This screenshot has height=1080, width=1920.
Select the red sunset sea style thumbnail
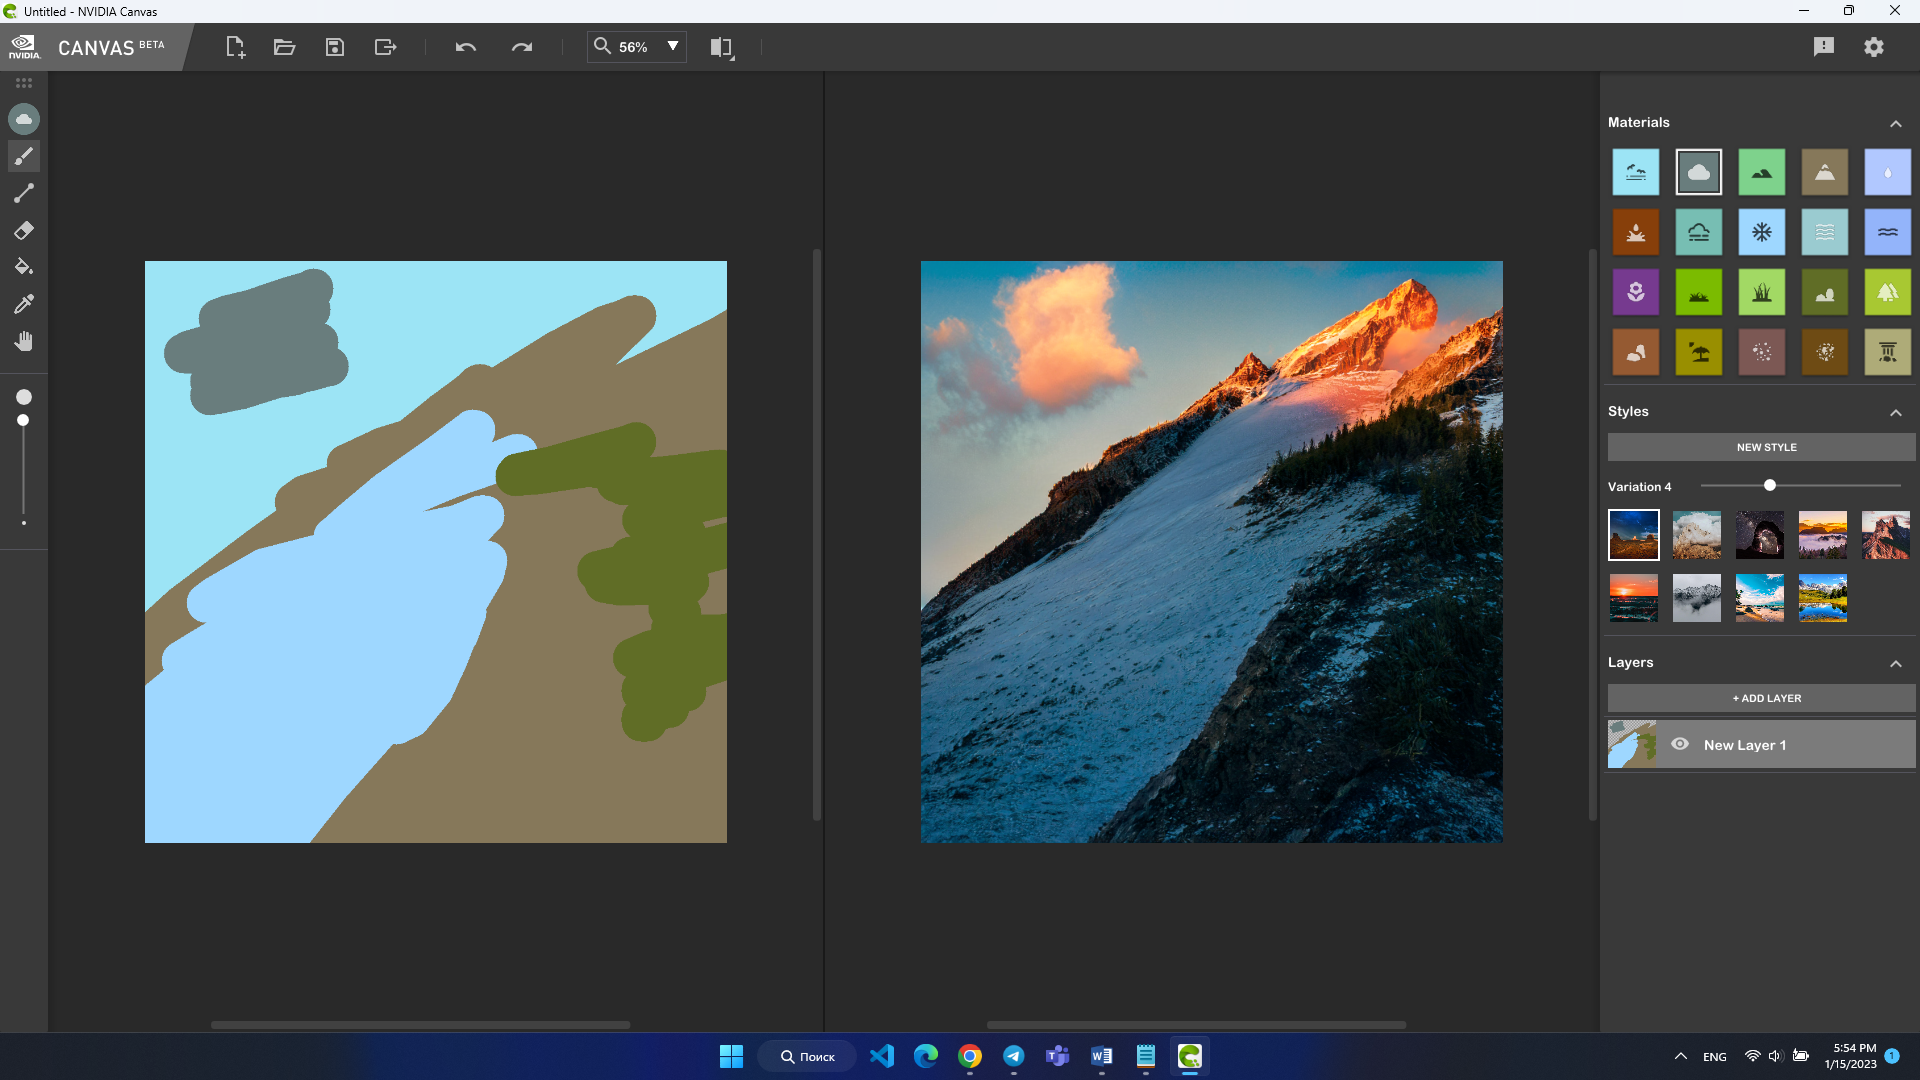pos(1634,598)
